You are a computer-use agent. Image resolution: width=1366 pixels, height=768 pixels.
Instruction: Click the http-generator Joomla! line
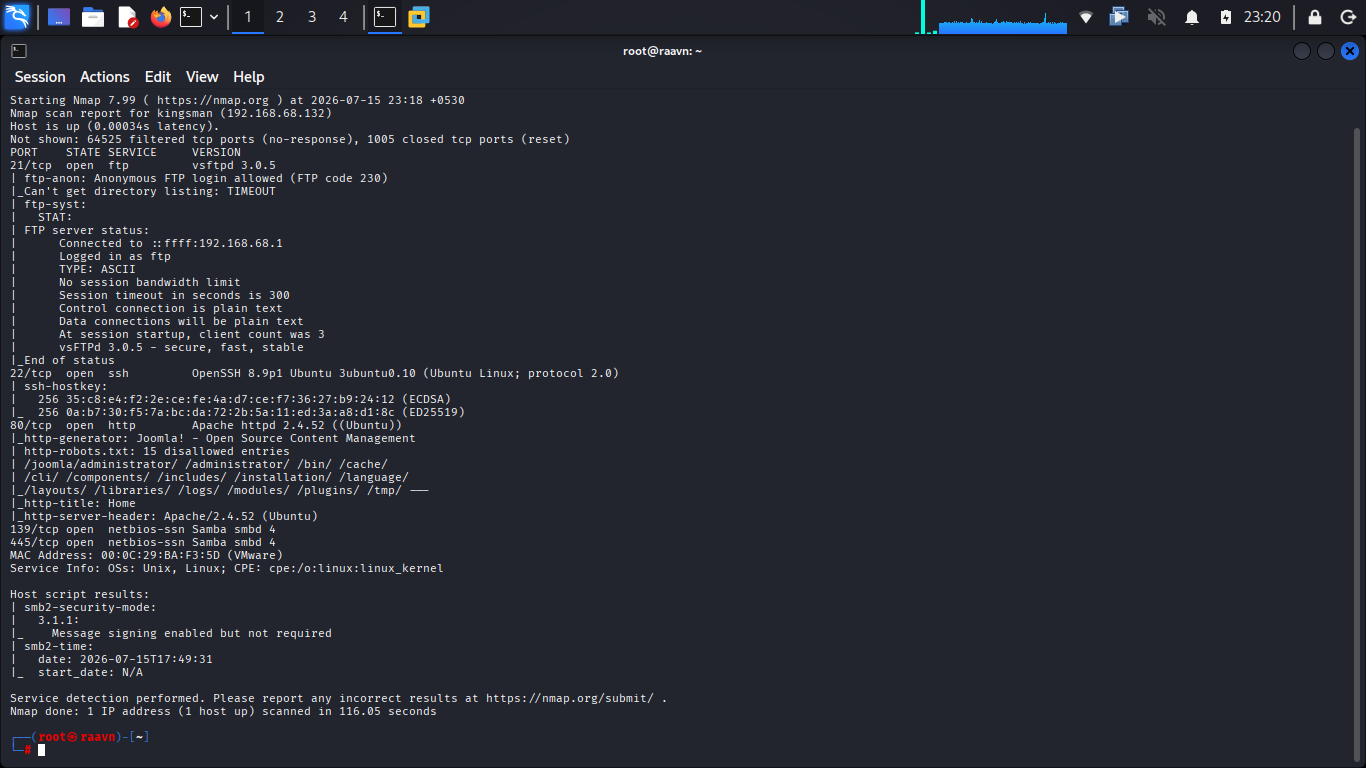tap(213, 438)
